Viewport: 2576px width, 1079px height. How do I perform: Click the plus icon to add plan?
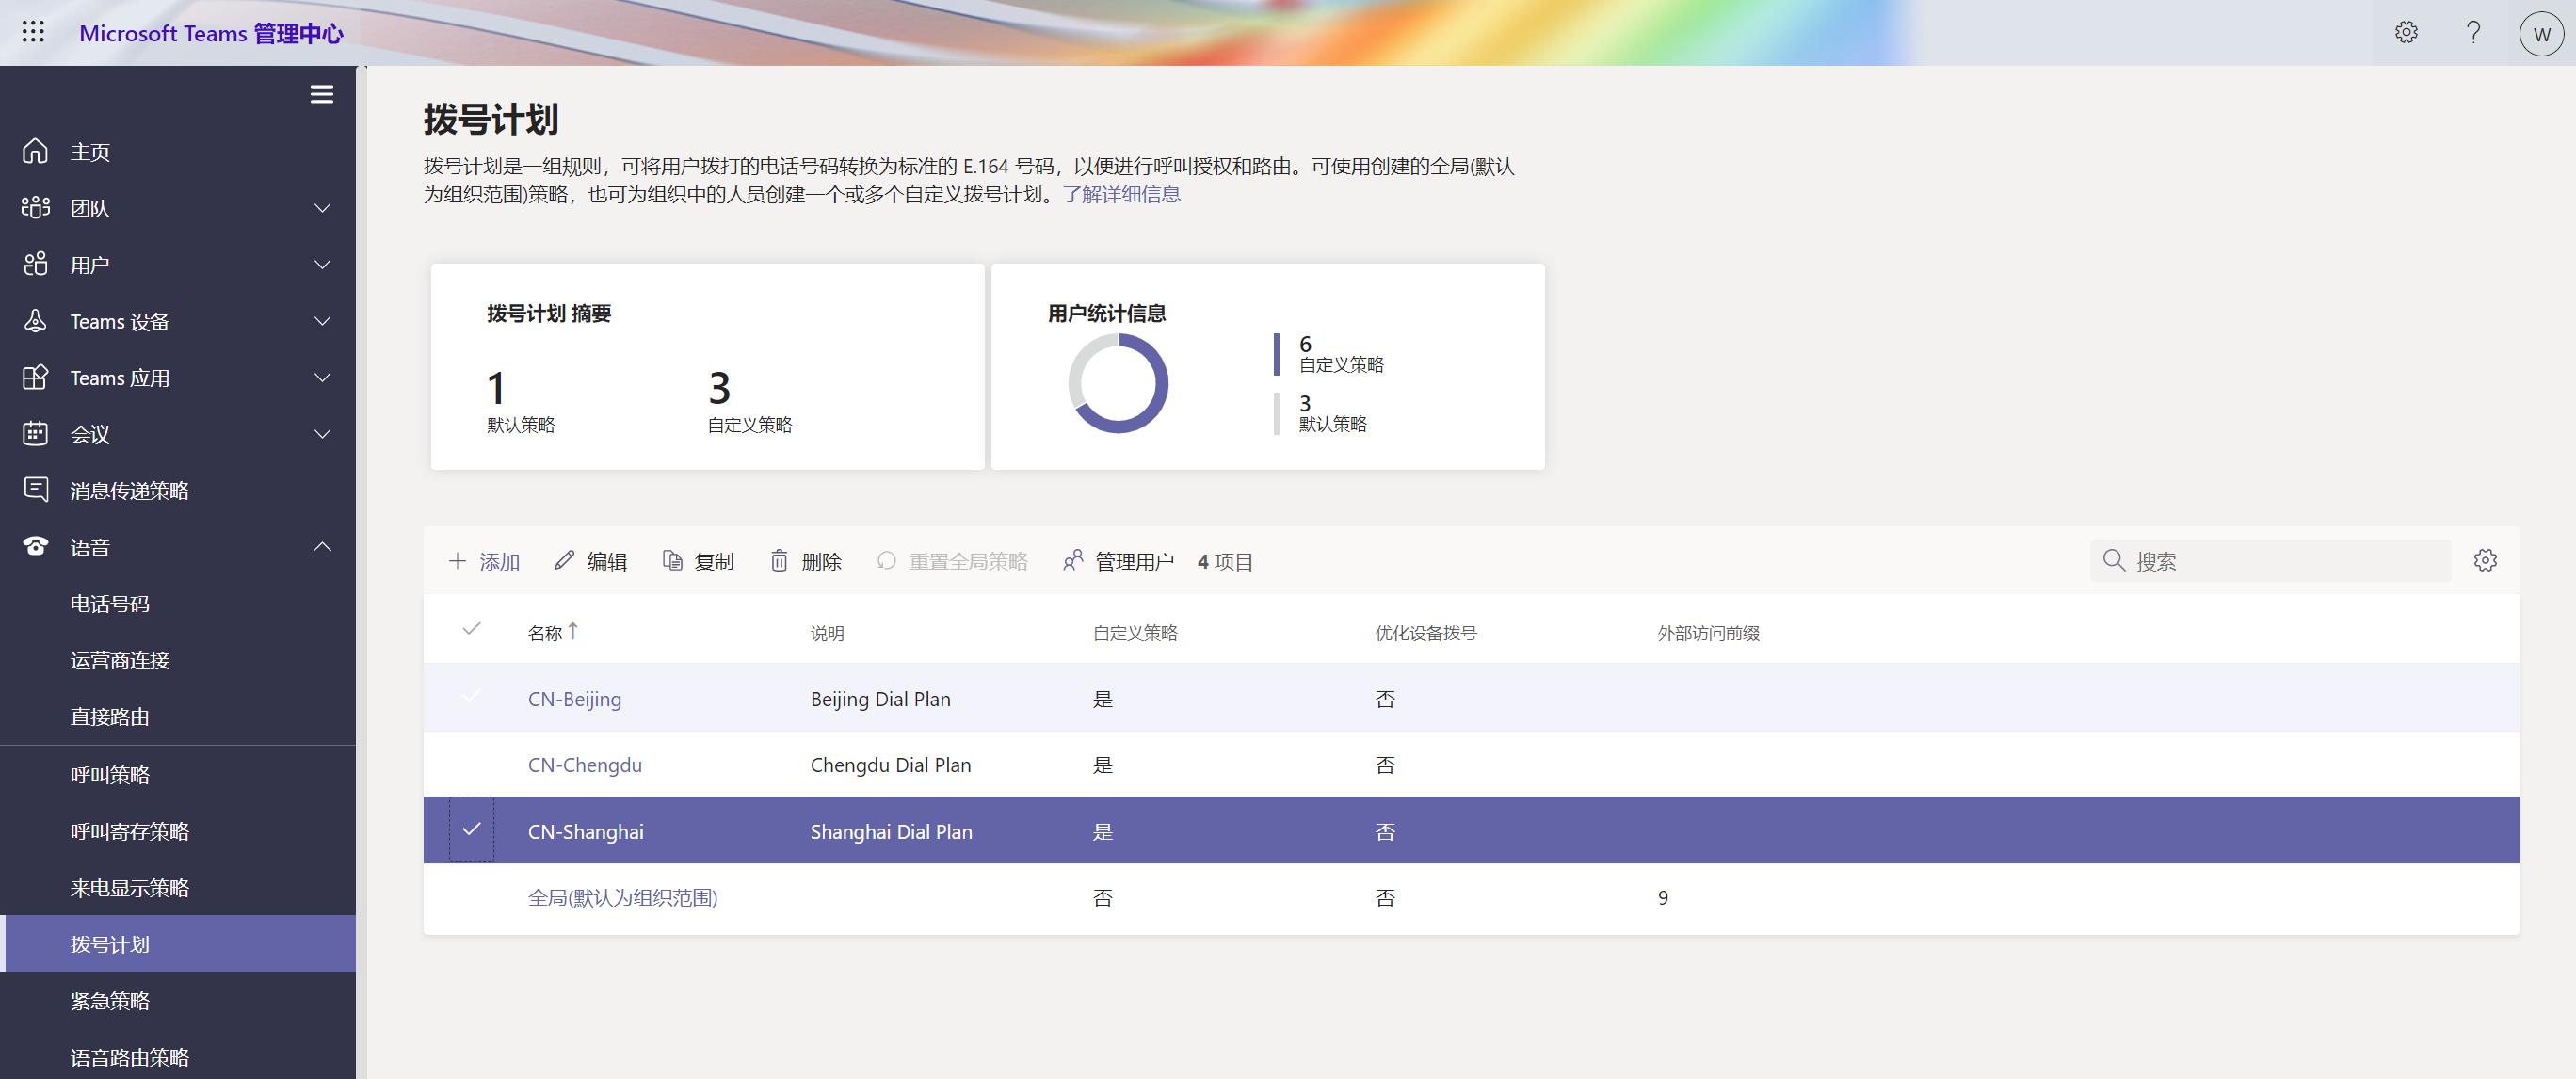coord(457,561)
